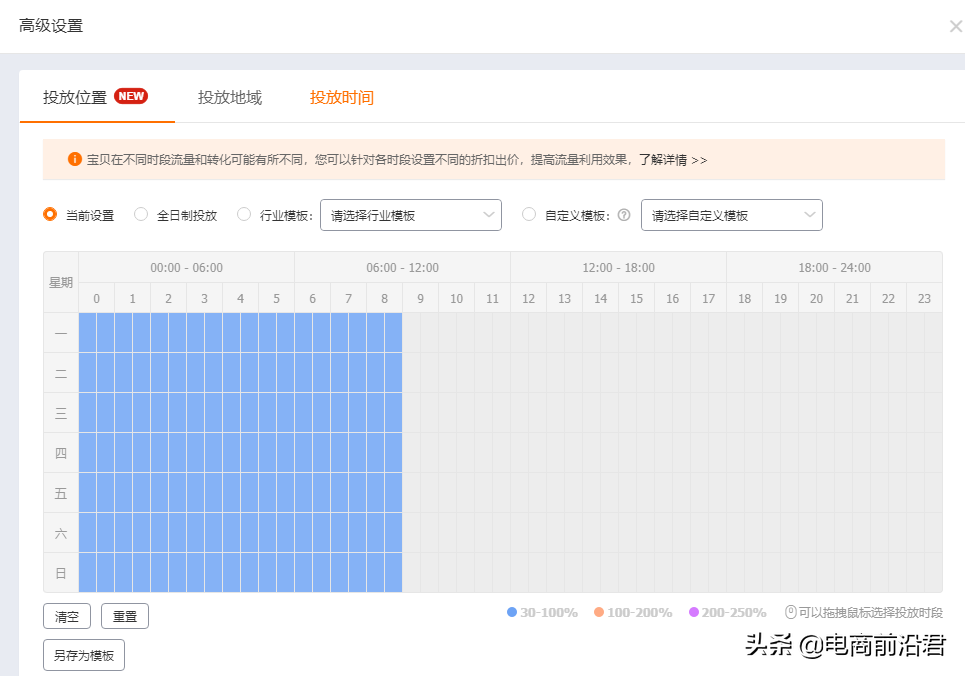Select the 当前设置 radio button

pyautogui.click(x=49, y=214)
